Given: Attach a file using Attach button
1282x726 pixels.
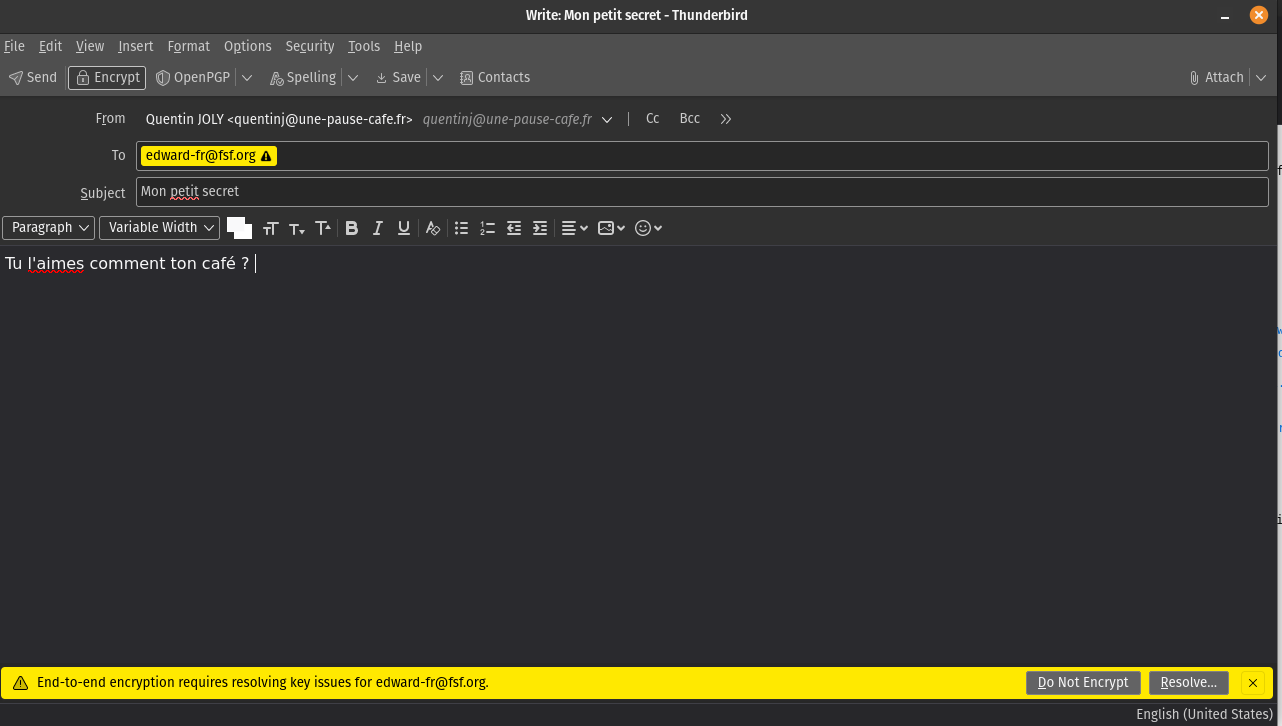Looking at the screenshot, I should tap(1216, 78).
